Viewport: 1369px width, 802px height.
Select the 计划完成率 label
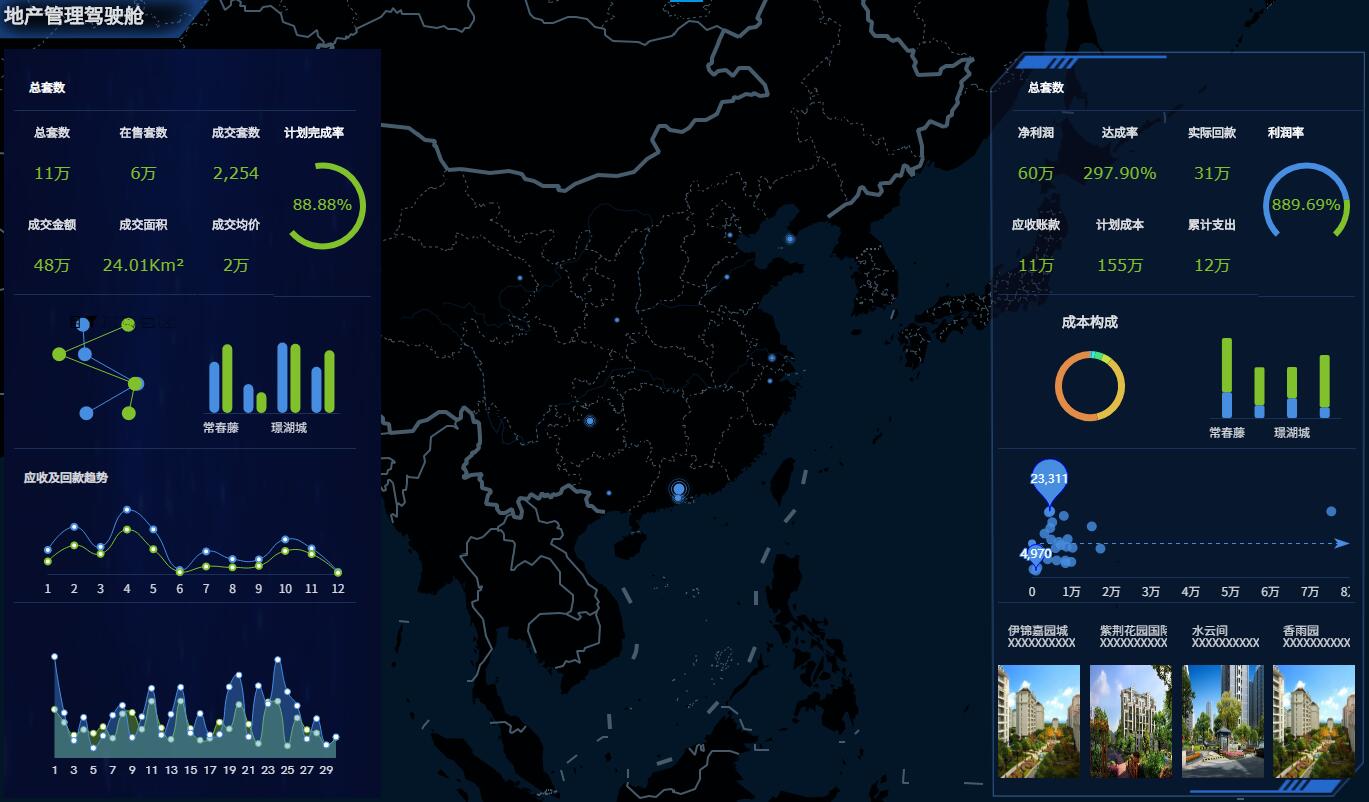pos(314,133)
